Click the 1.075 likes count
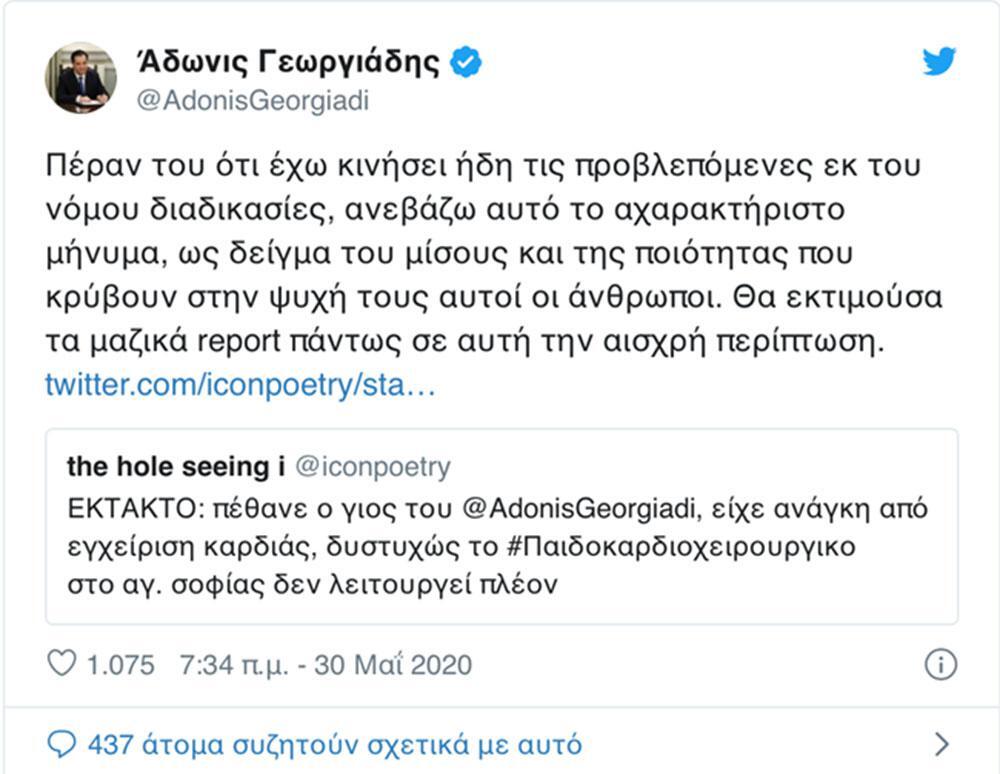The width and height of the screenshot is (1000, 774). pyautogui.click(x=121, y=665)
